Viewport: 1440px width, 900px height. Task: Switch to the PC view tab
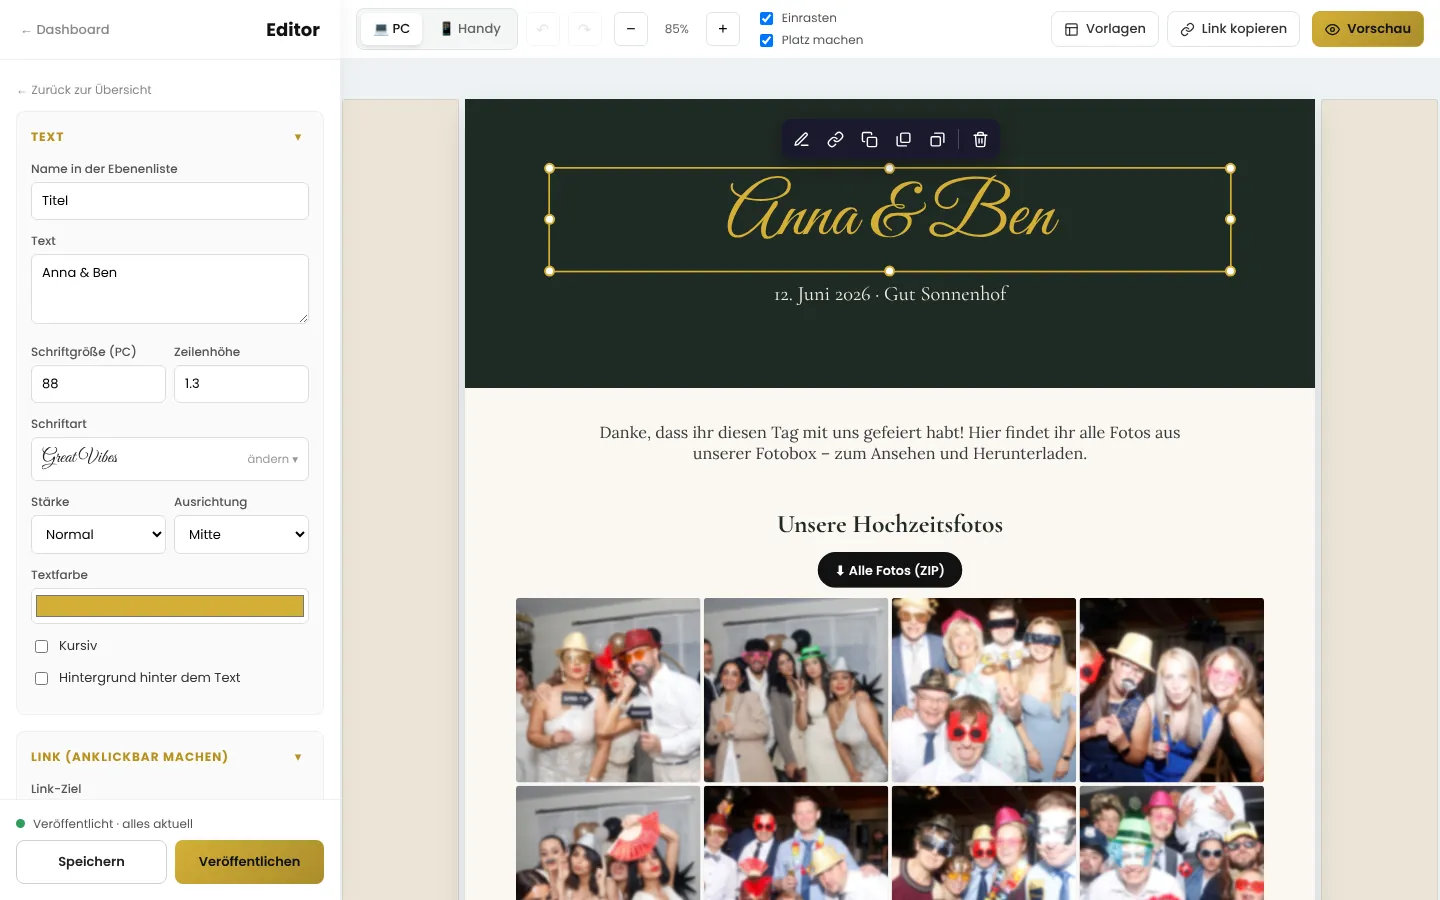click(392, 29)
